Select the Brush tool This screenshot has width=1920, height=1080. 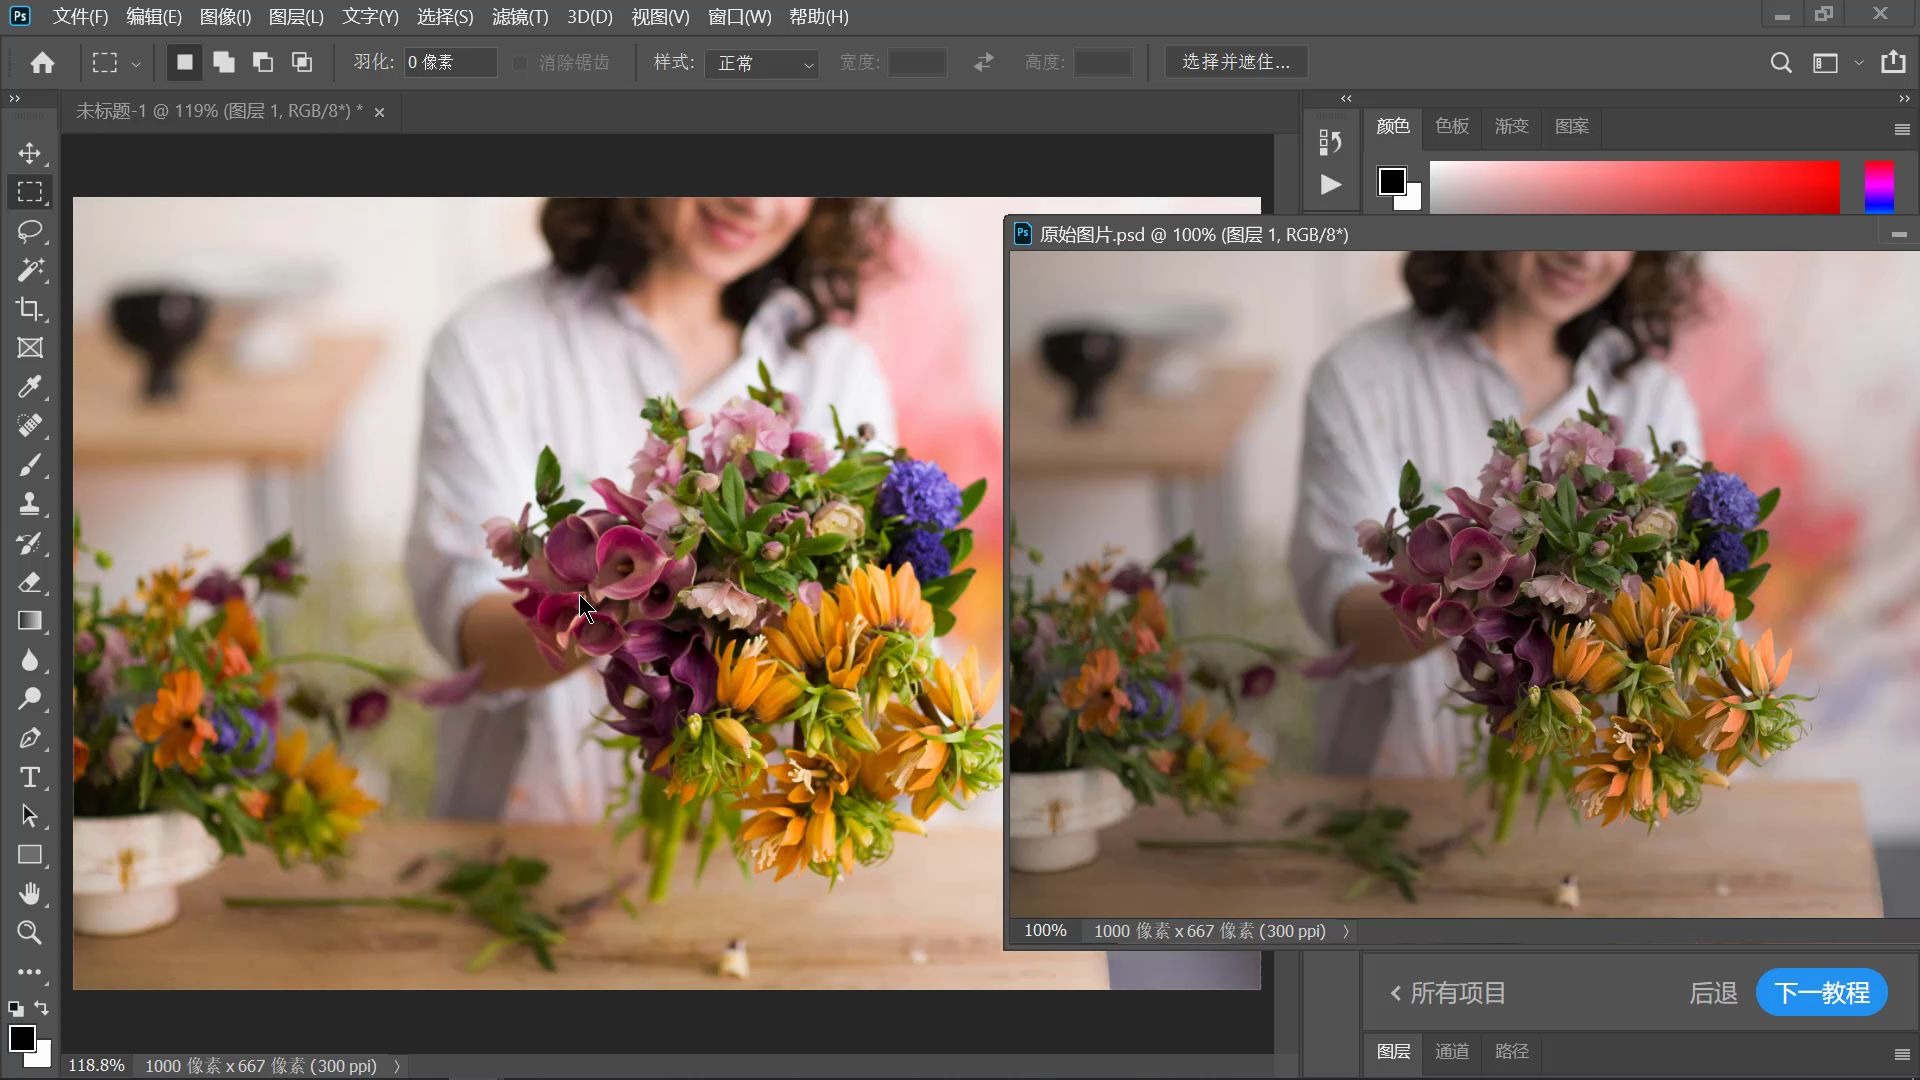point(30,465)
